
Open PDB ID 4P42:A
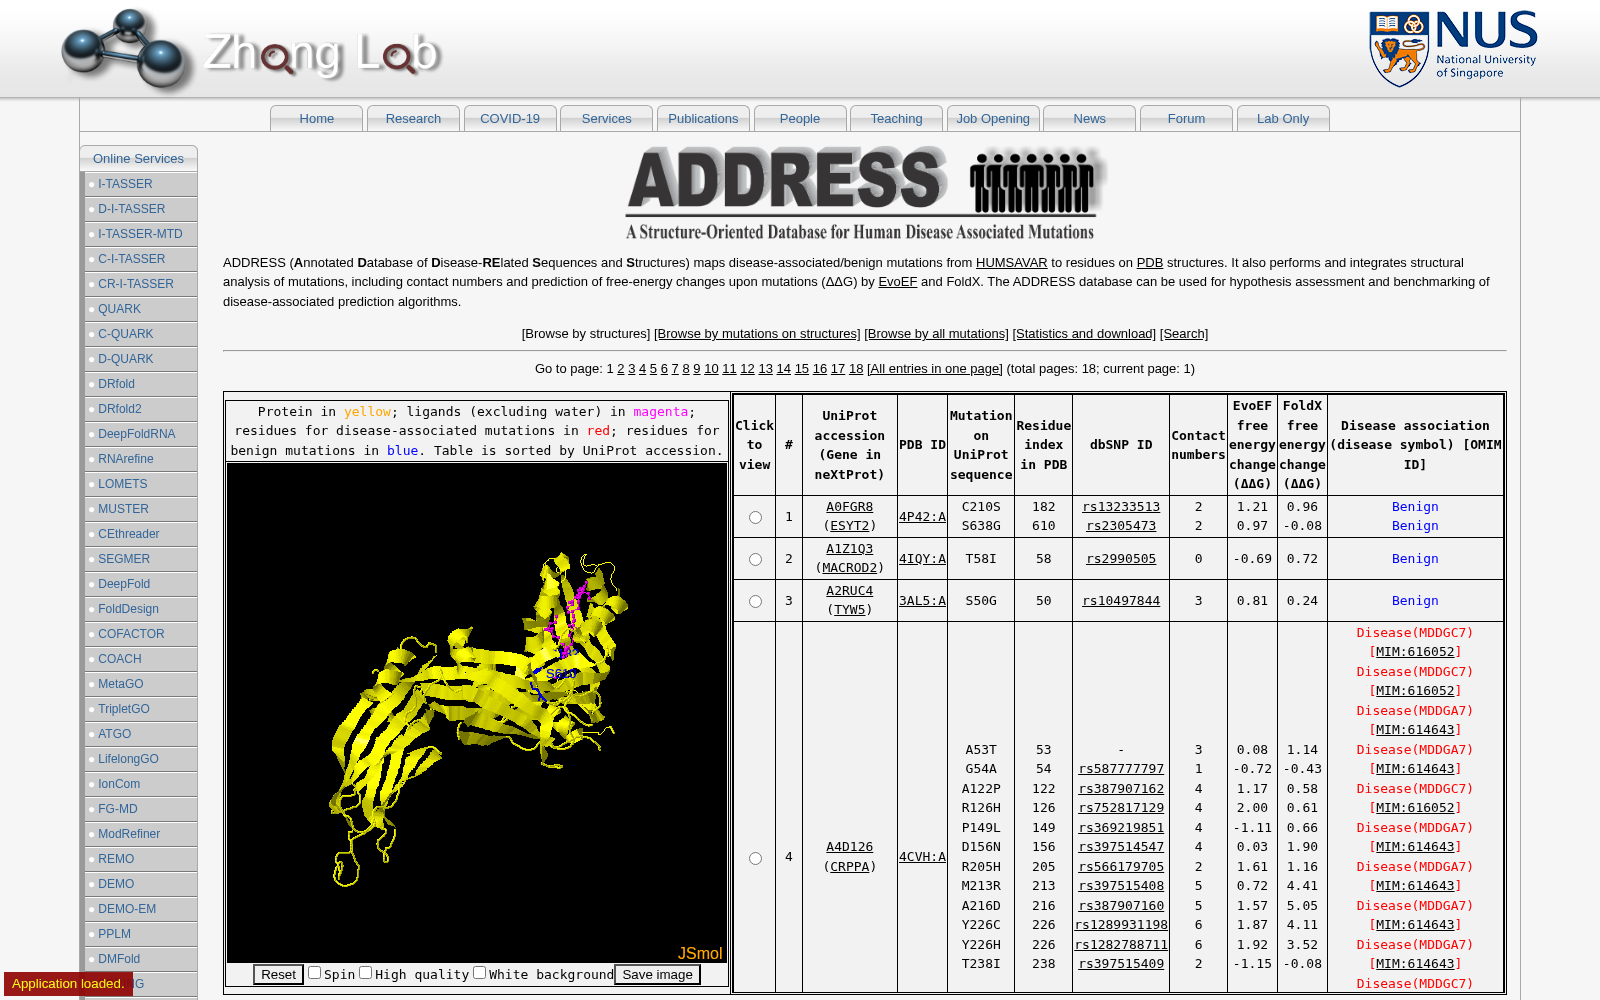point(922,517)
